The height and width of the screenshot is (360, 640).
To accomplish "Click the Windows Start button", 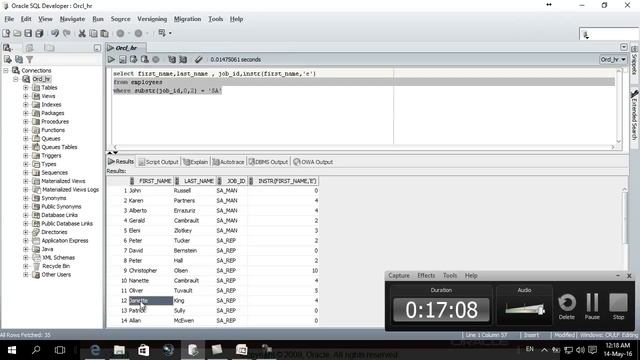I will [12, 350].
